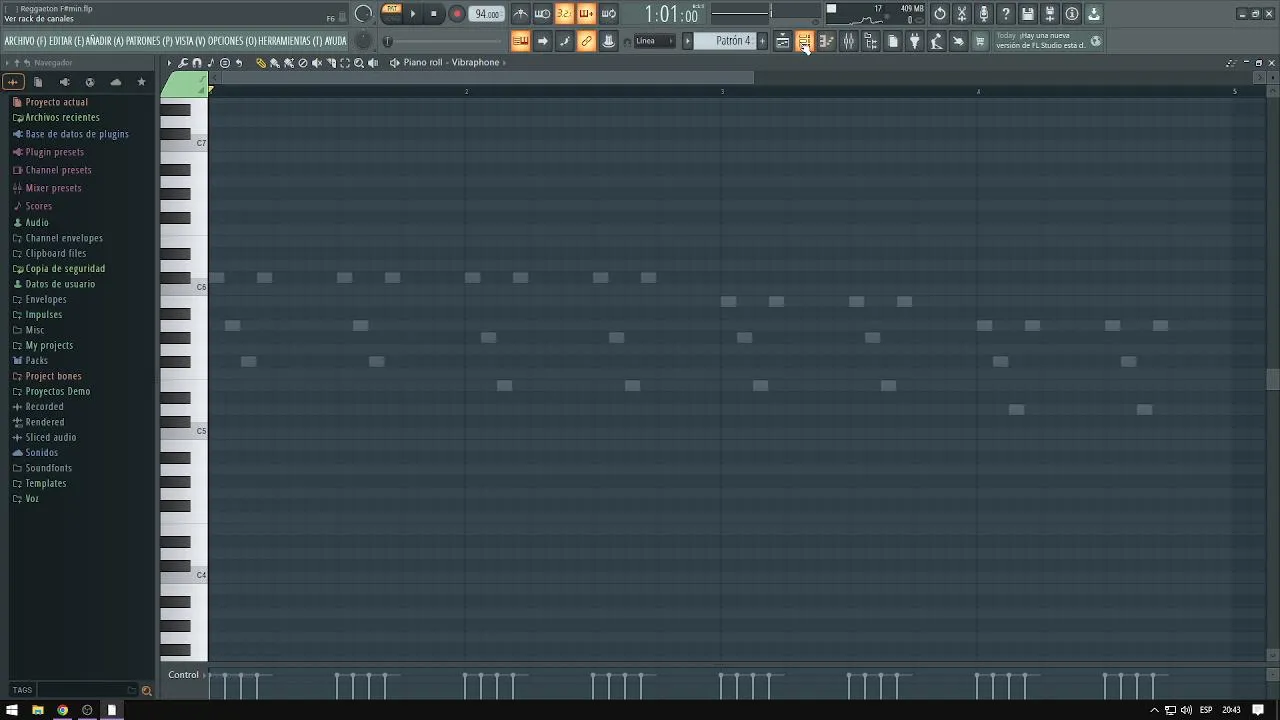Open the PATRONES menu
Image resolution: width=1280 pixels, height=720 pixels.
[x=149, y=41]
